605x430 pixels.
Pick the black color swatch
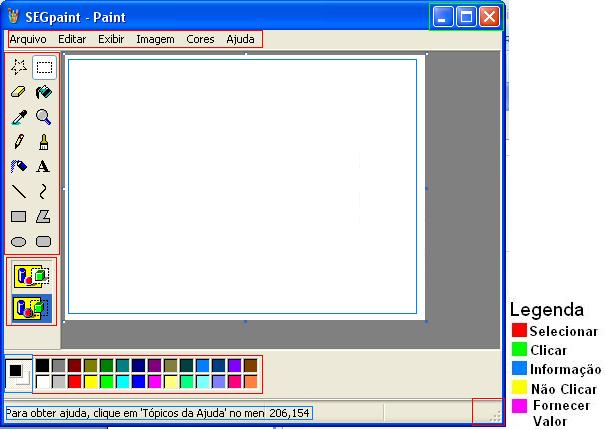tap(43, 366)
